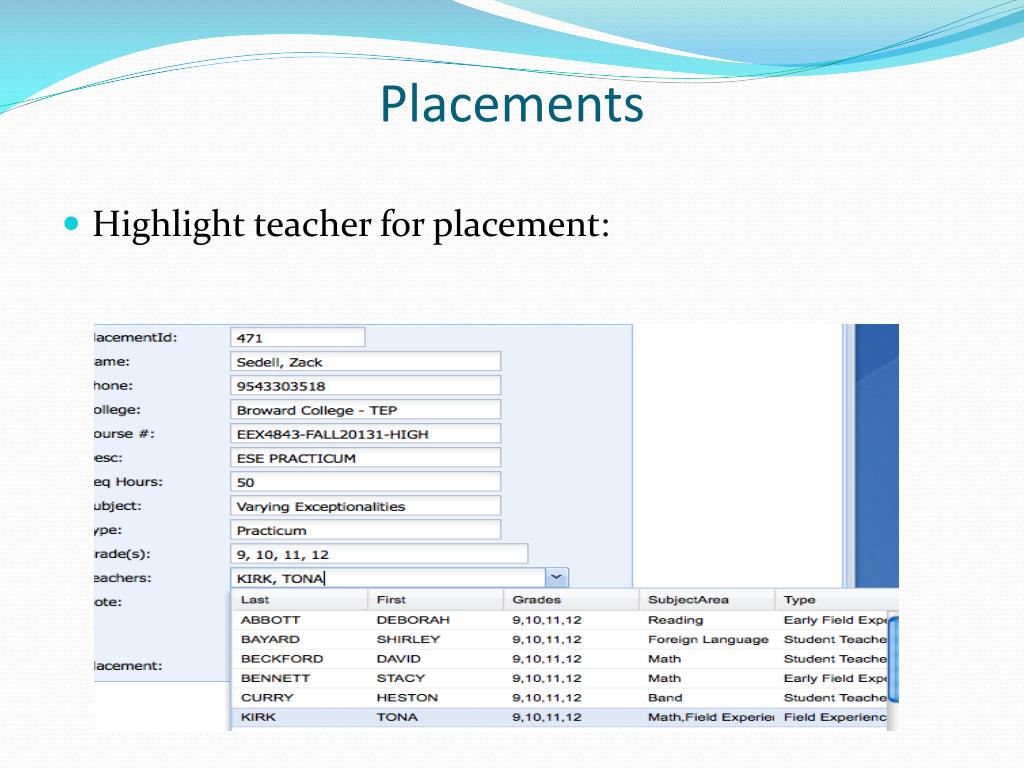Click Math subject in BECKFORD row
Screen dimensions: 1024x768
(664, 659)
